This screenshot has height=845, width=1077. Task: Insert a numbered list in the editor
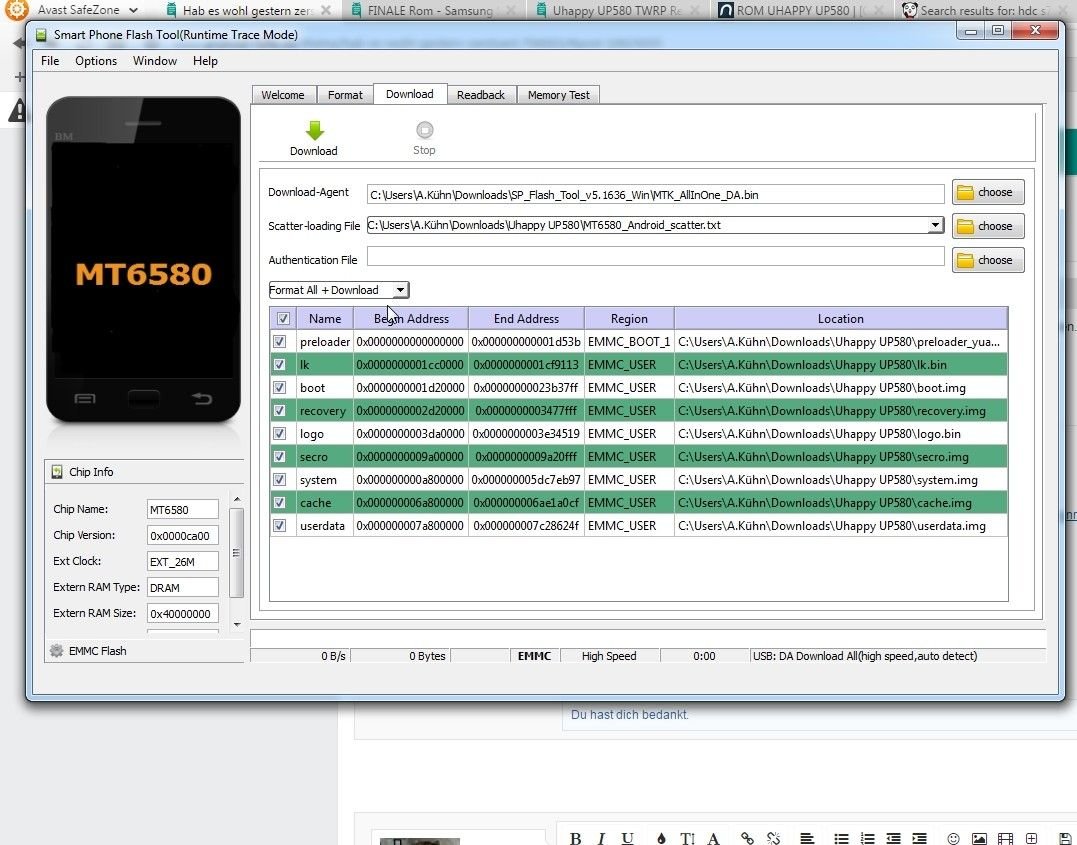(x=867, y=838)
